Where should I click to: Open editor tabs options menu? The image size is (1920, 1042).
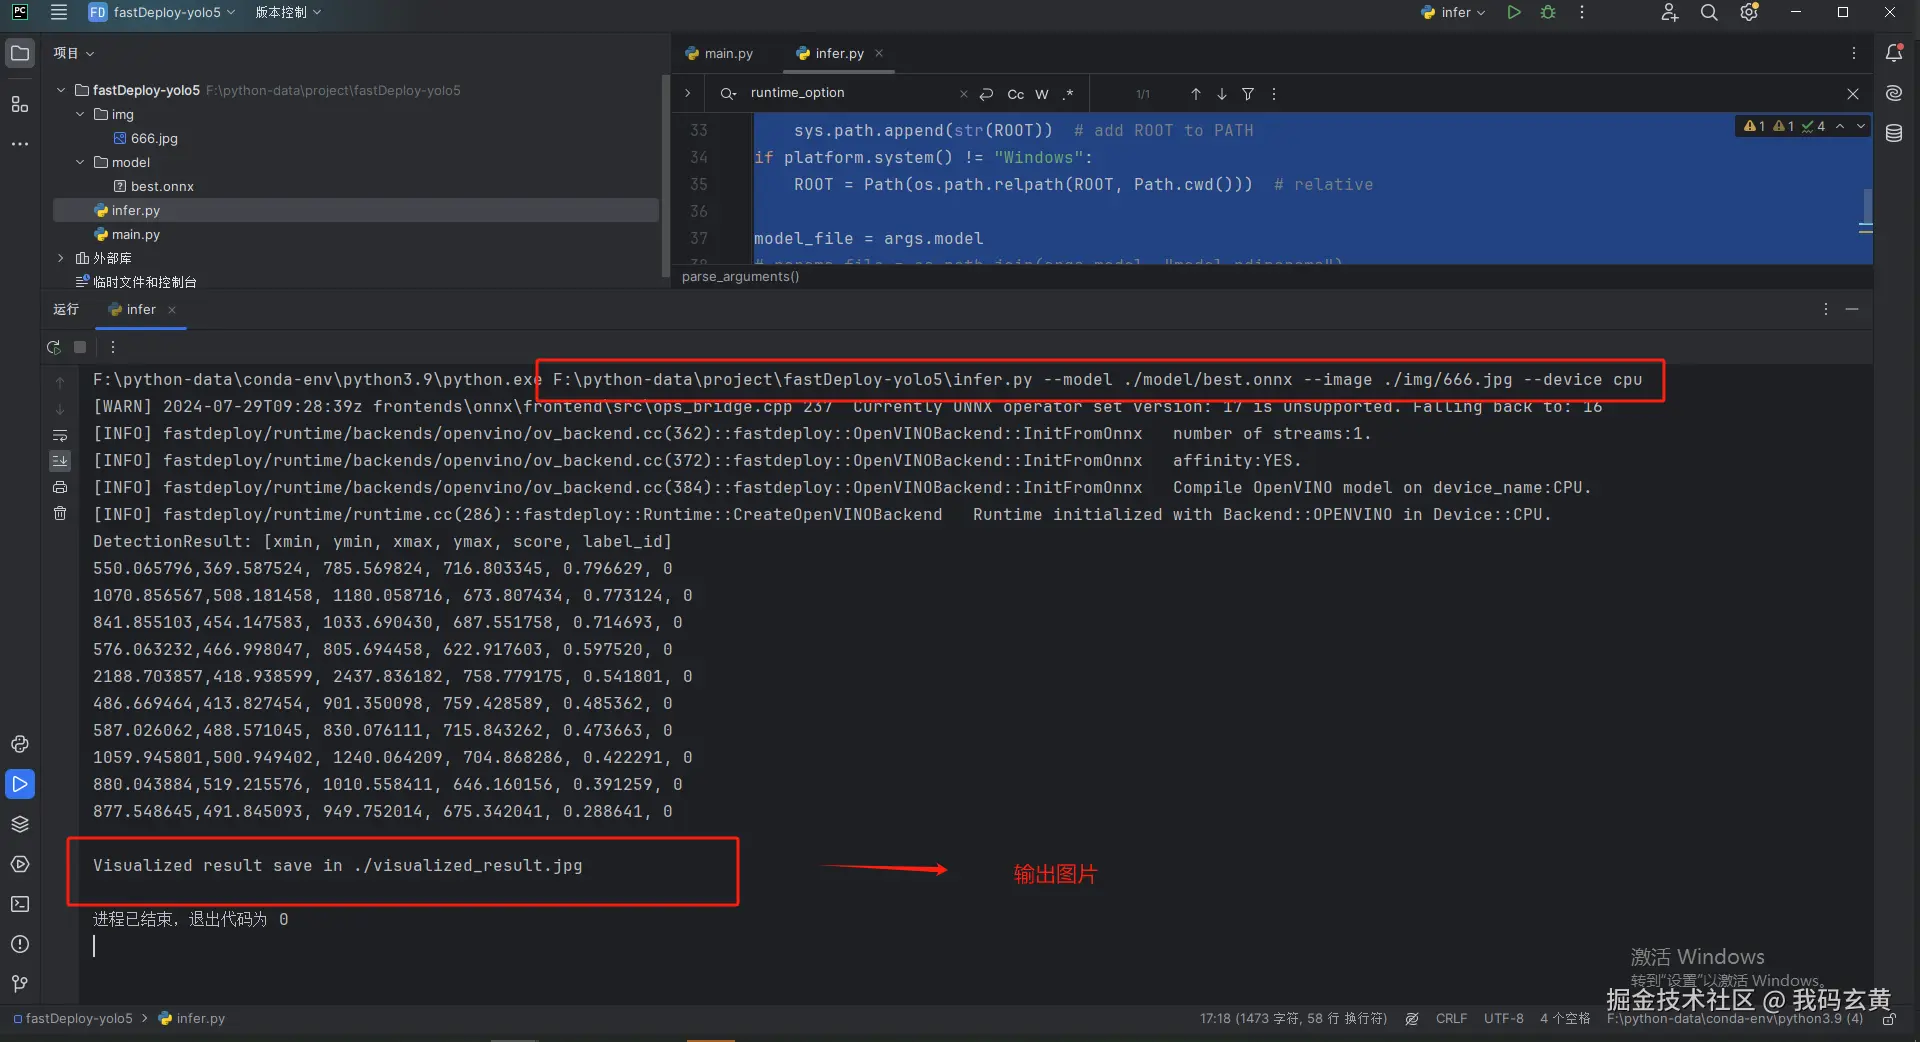[x=1853, y=53]
